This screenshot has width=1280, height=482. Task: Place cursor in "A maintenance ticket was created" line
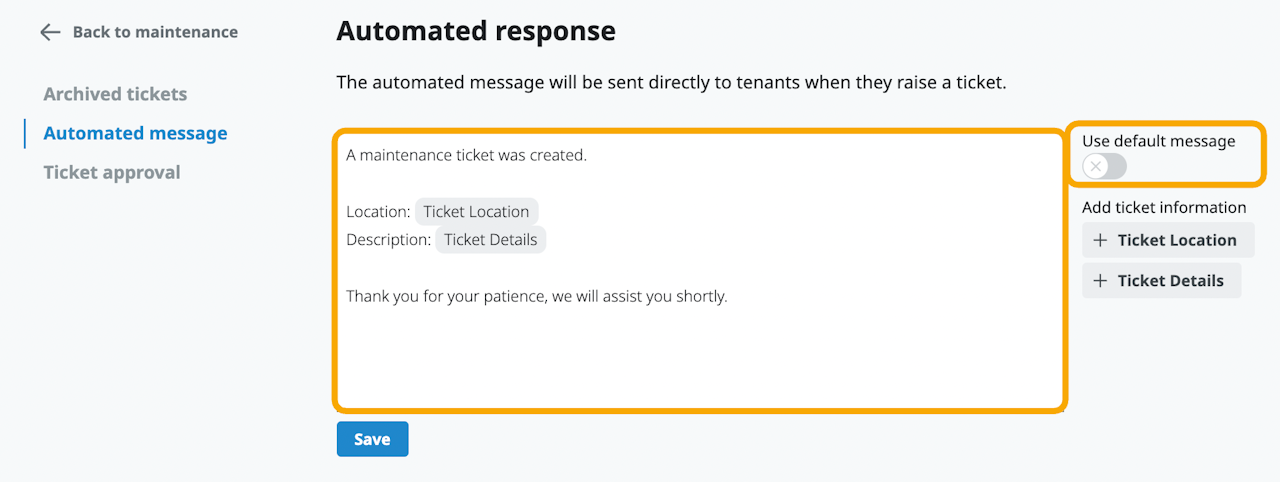[x=466, y=156]
